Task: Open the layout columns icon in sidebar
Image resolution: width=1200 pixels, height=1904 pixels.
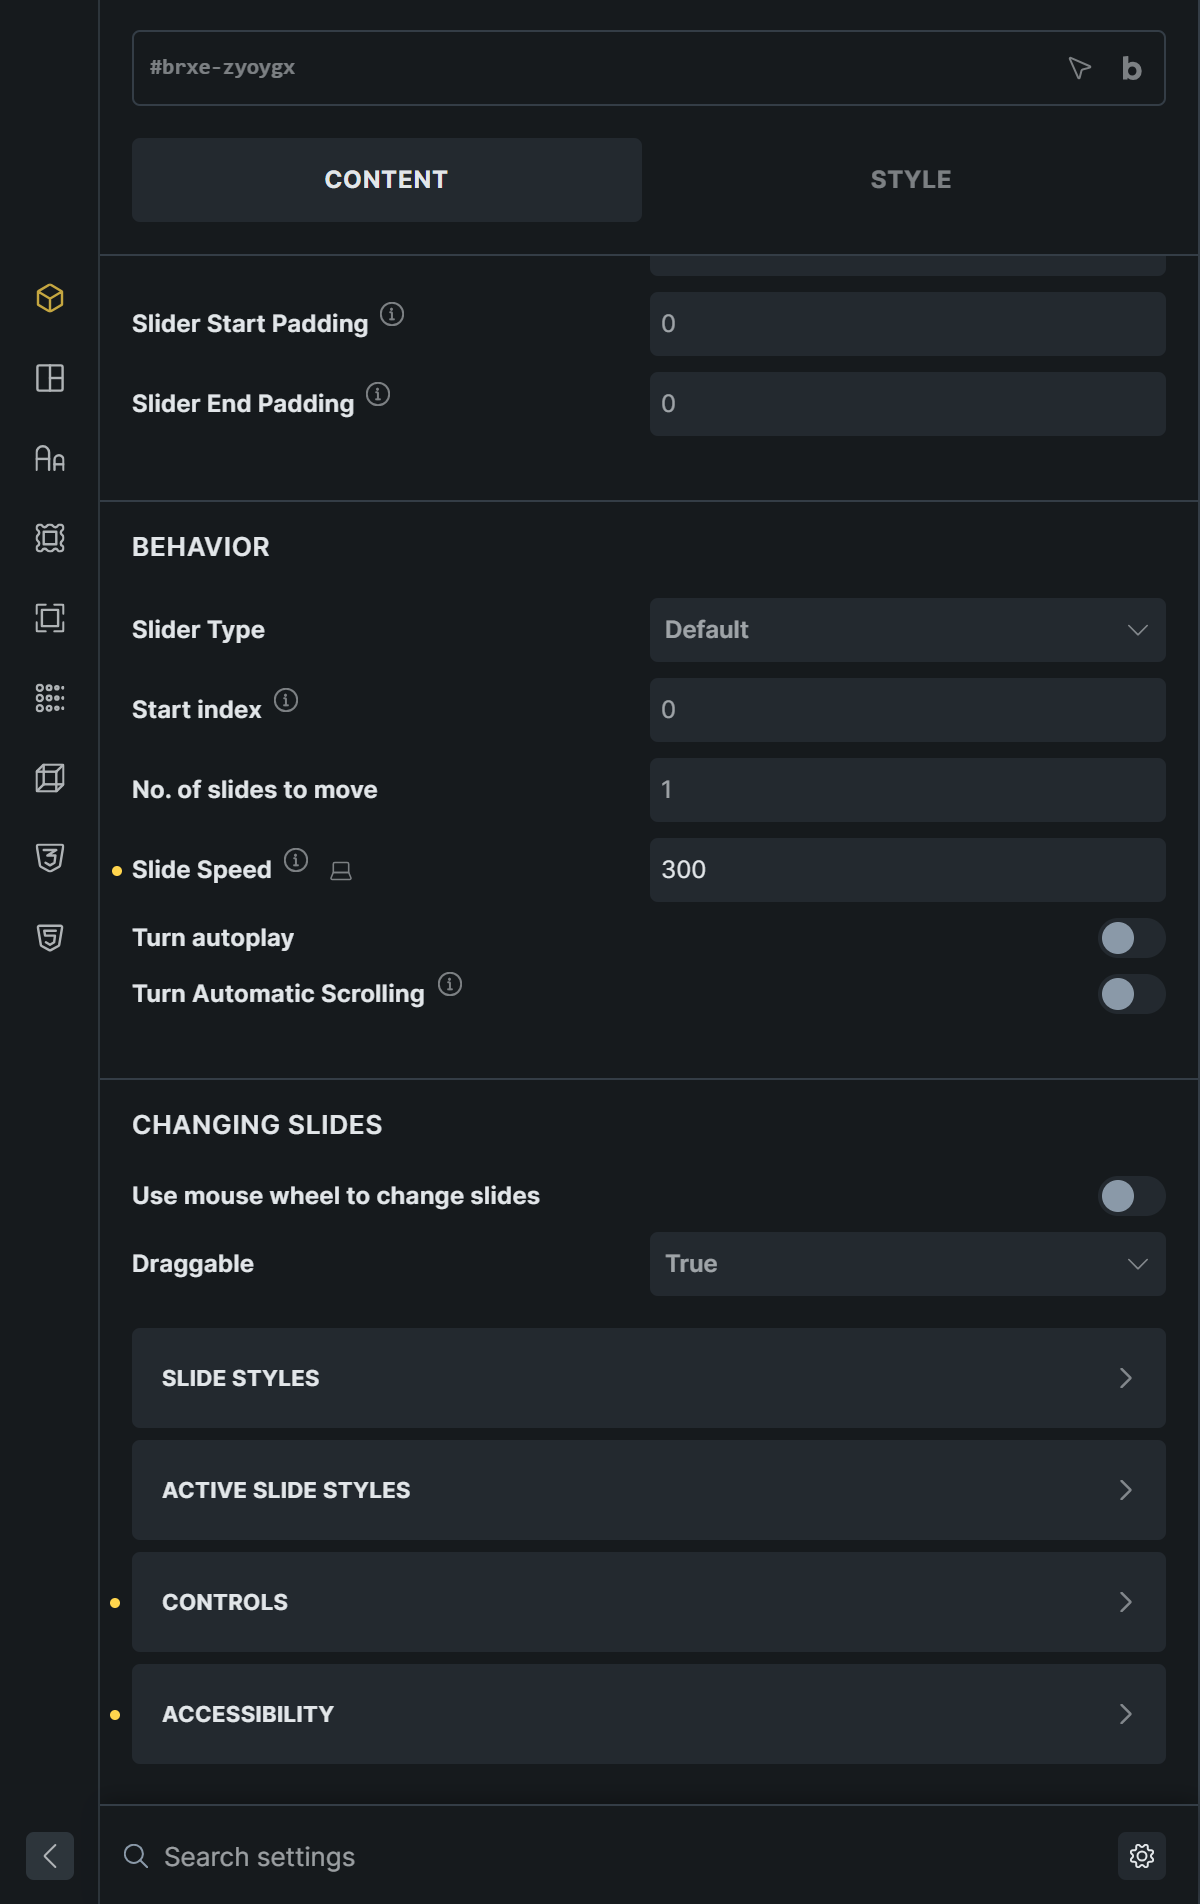Action: tap(50, 378)
